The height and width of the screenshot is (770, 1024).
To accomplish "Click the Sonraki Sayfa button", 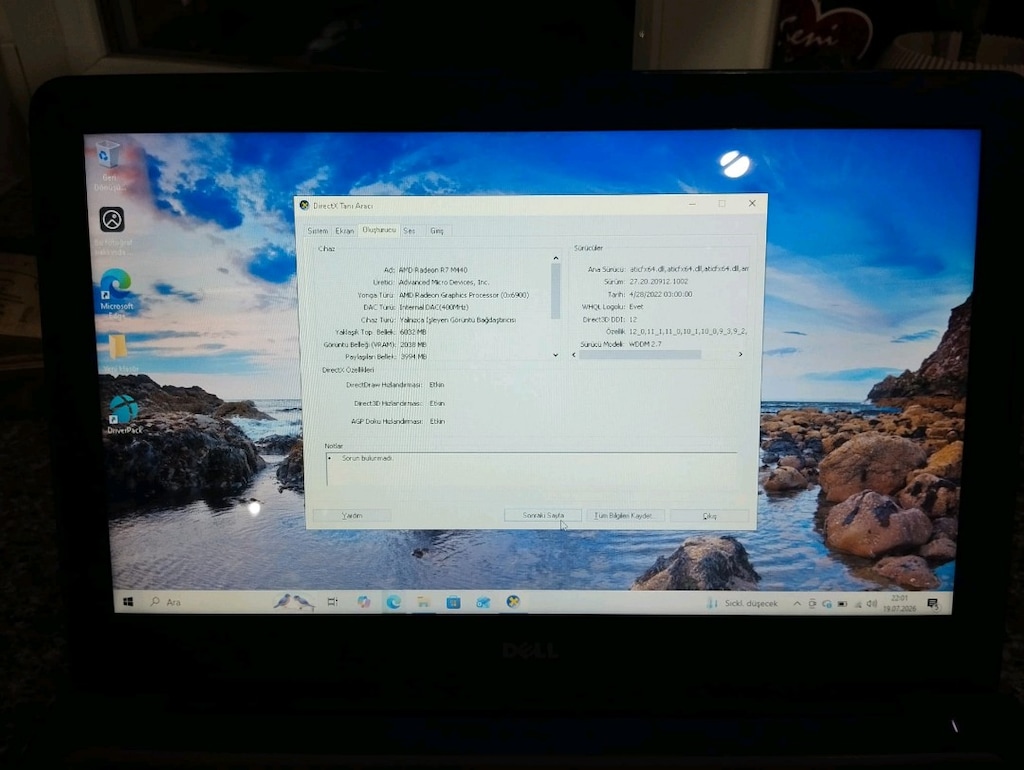I will [543, 515].
